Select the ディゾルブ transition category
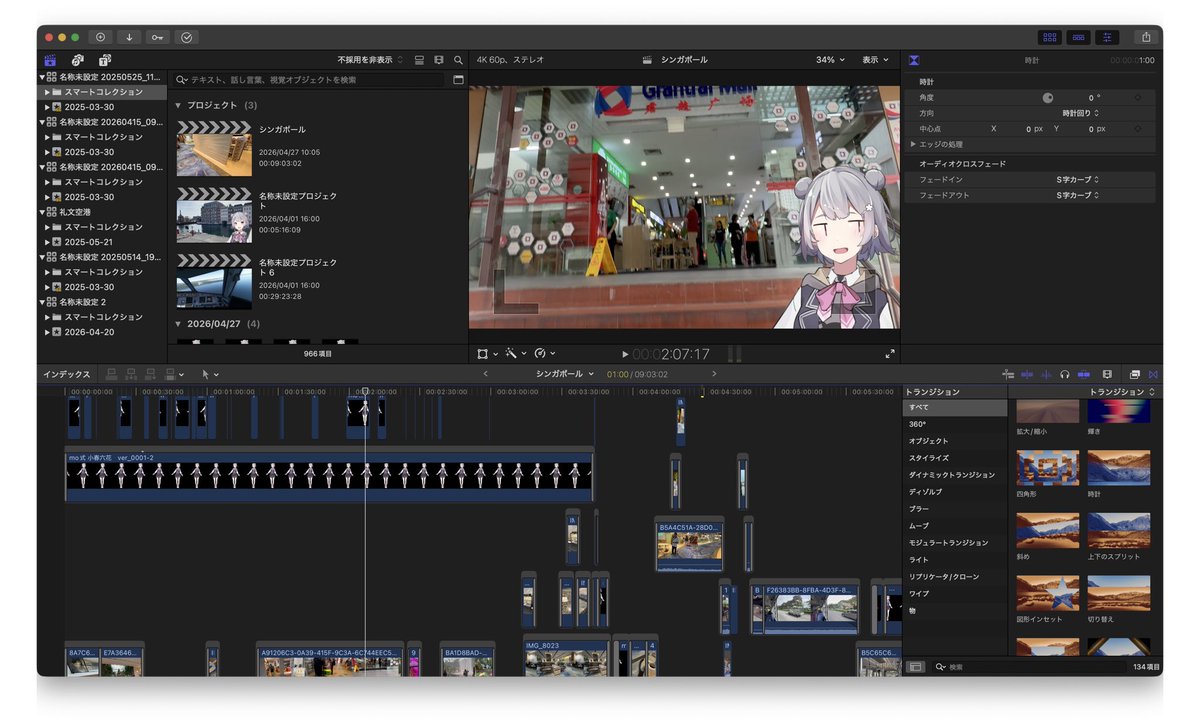The height and width of the screenshot is (725, 1200). pos(955,492)
